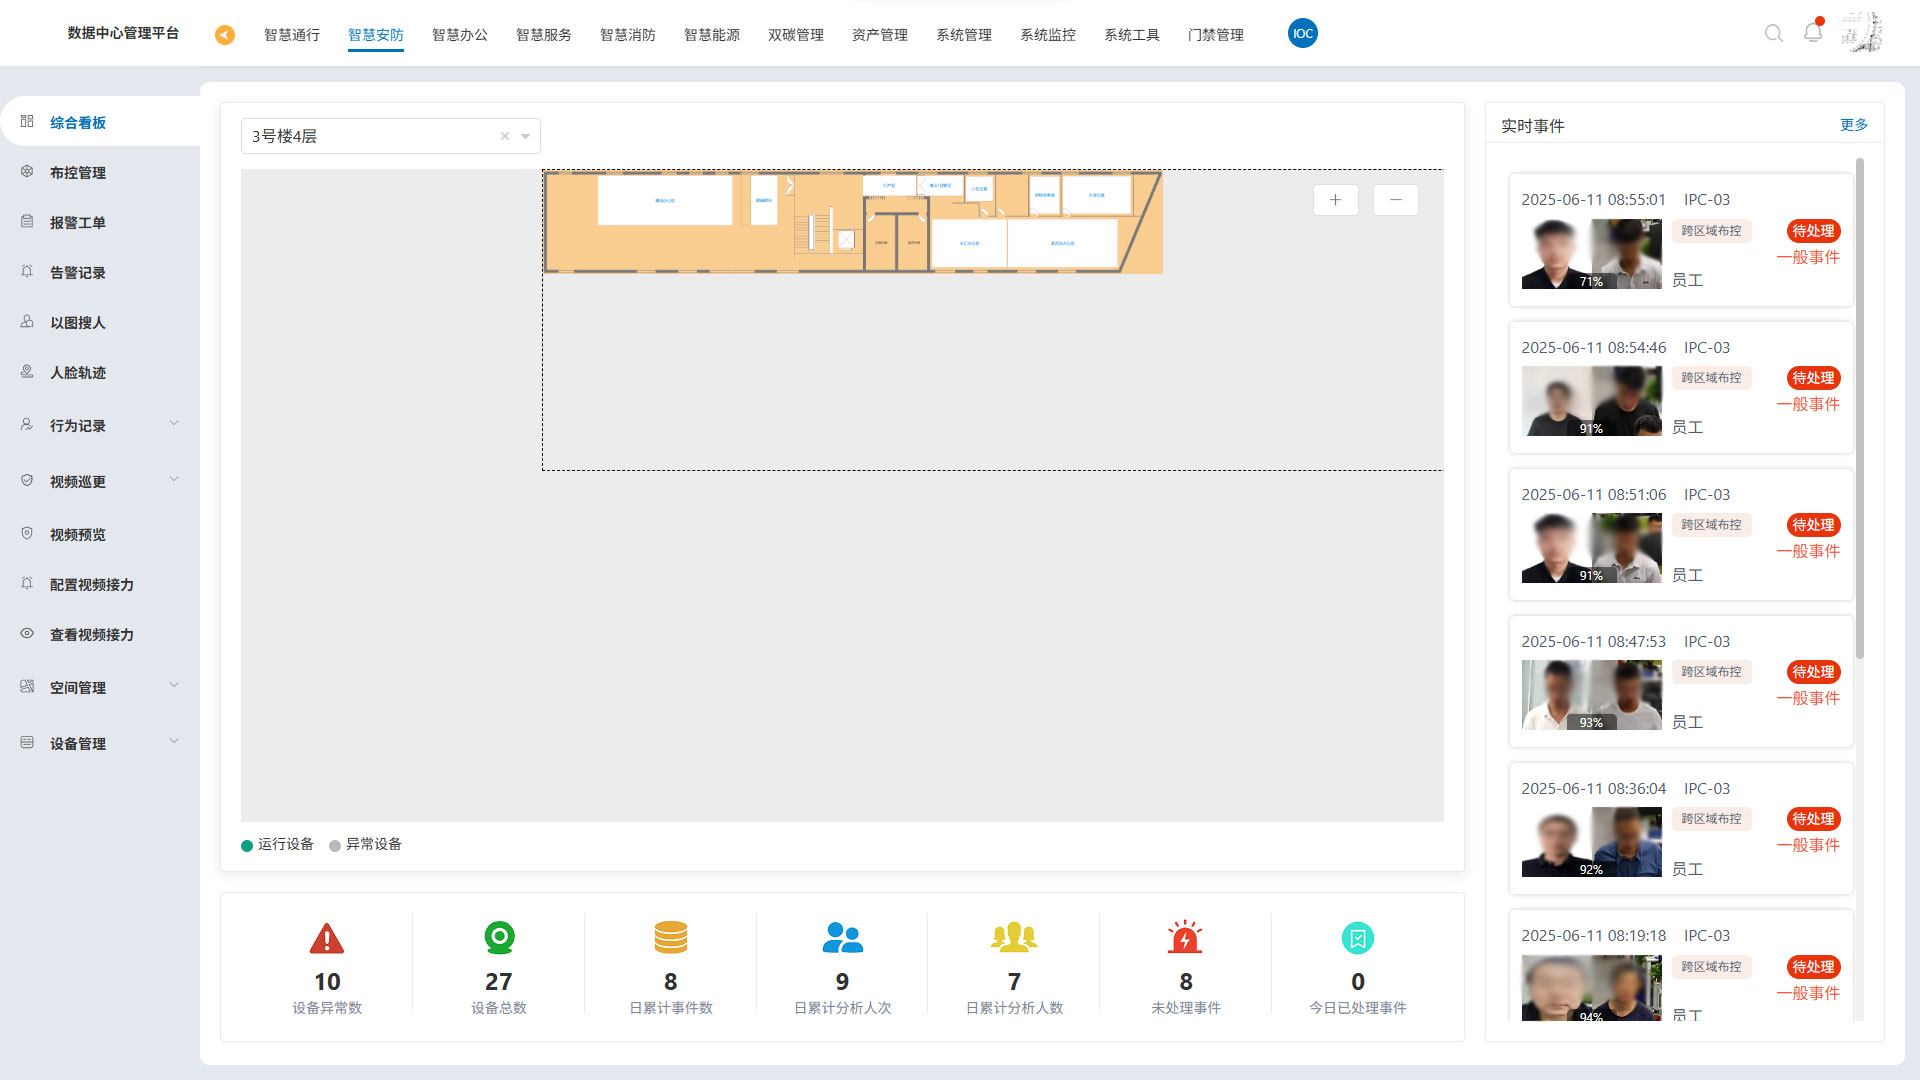Screen dimensions: 1920x1080
Task: Click the zoom in plus button
Action: click(x=1335, y=200)
